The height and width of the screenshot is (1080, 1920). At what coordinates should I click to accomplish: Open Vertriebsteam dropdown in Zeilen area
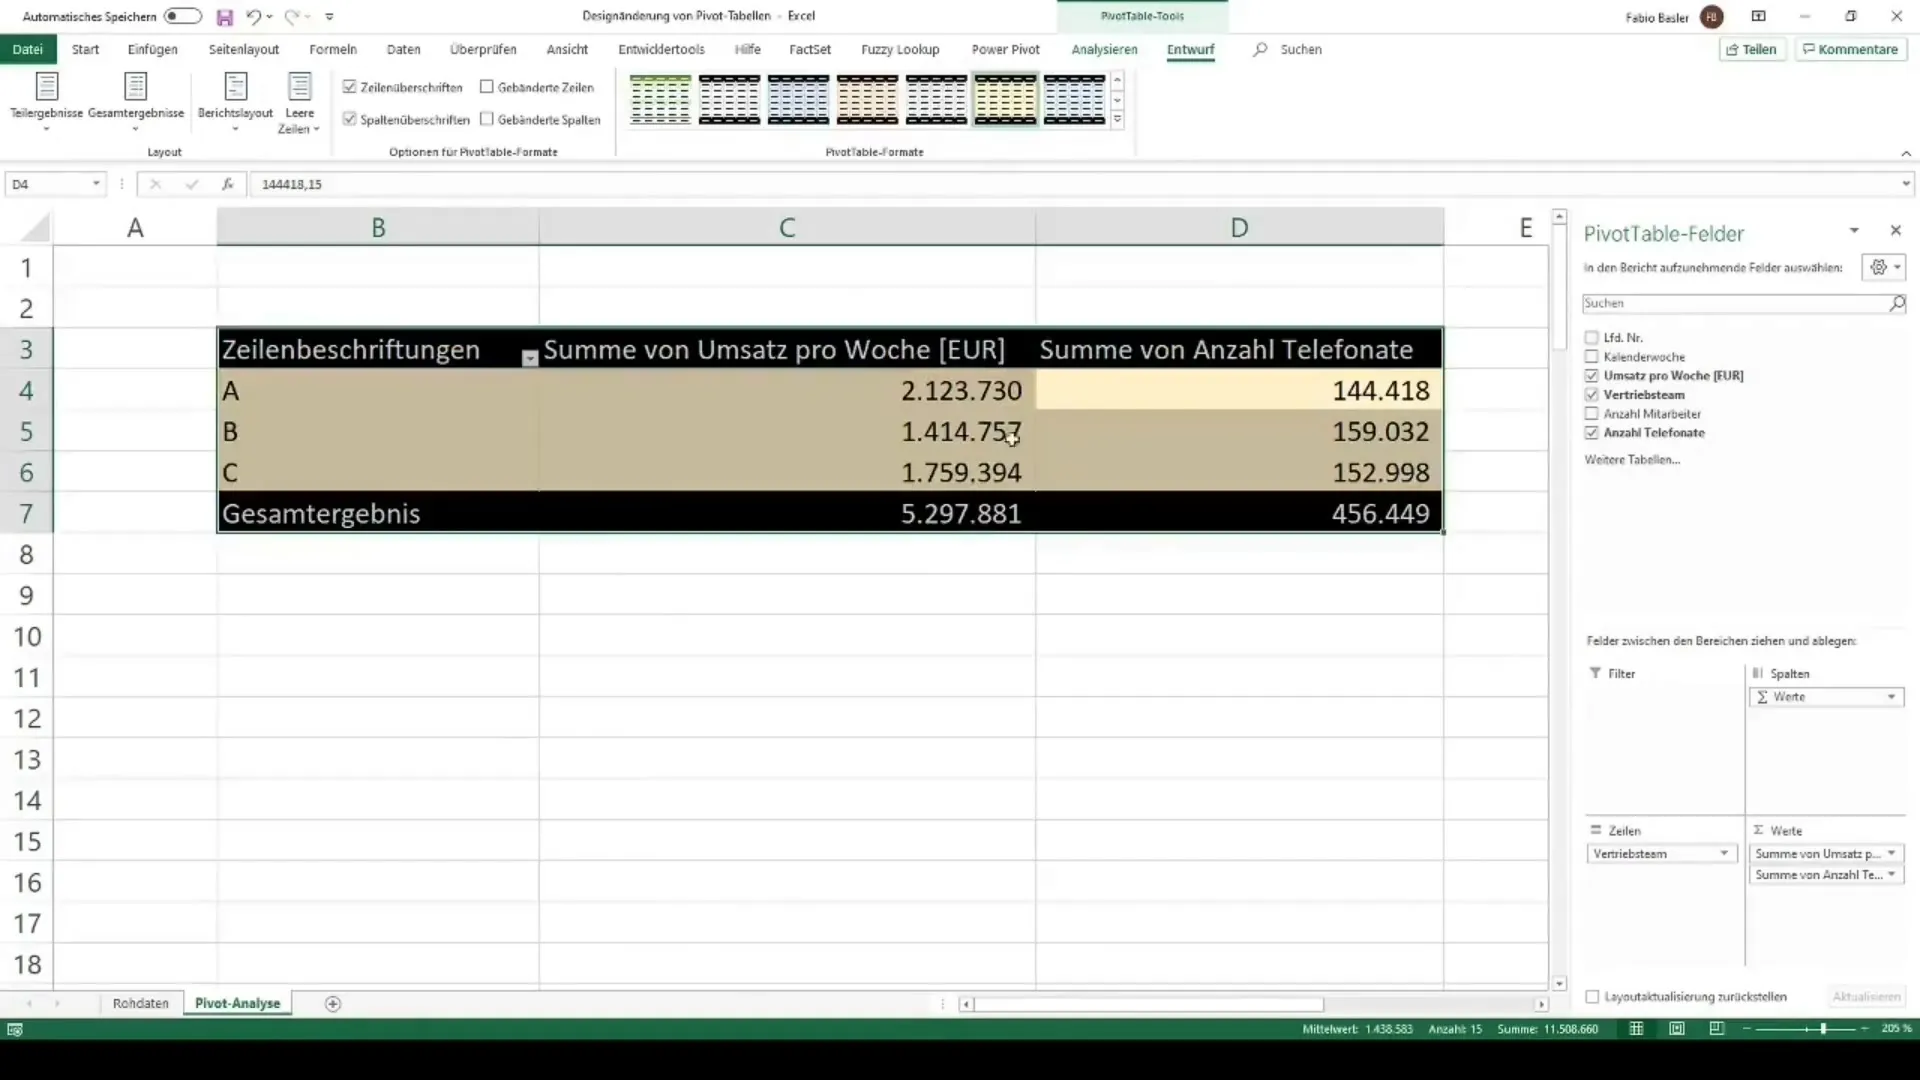click(1724, 854)
